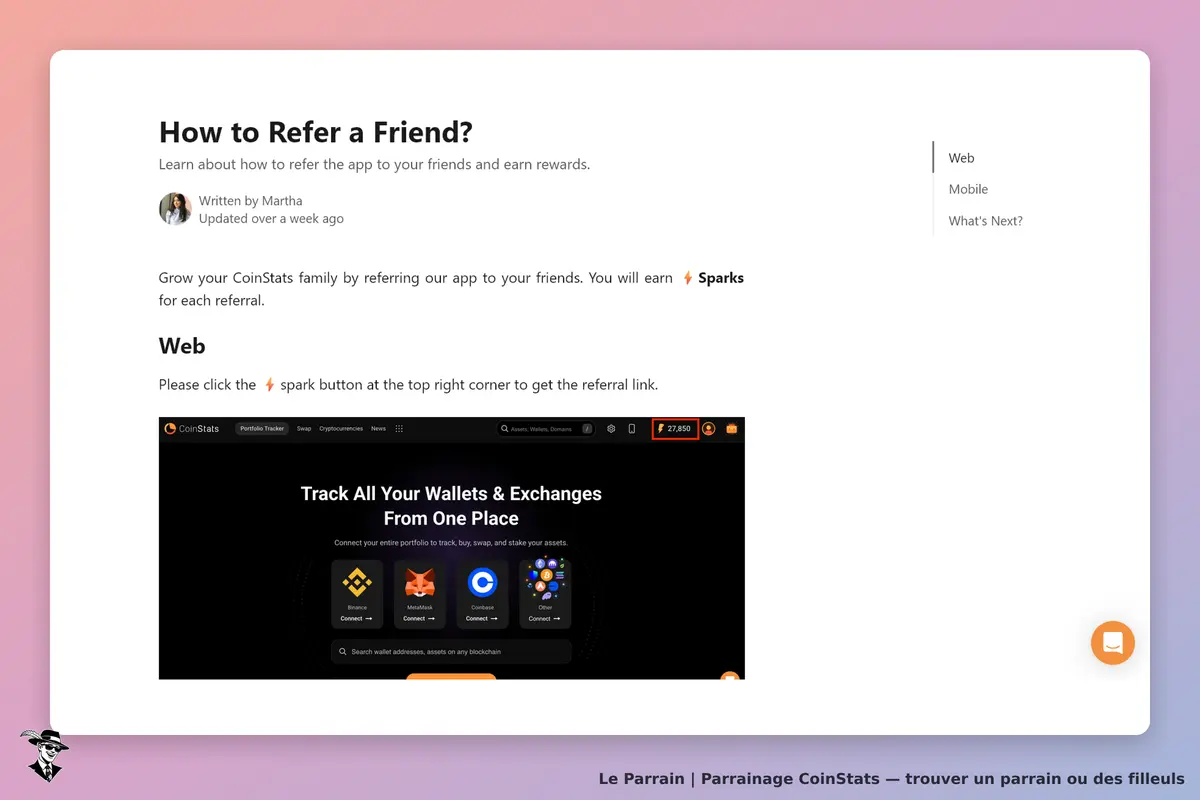
Task: Click the spark icon in Web instructions
Action: [x=268, y=385]
